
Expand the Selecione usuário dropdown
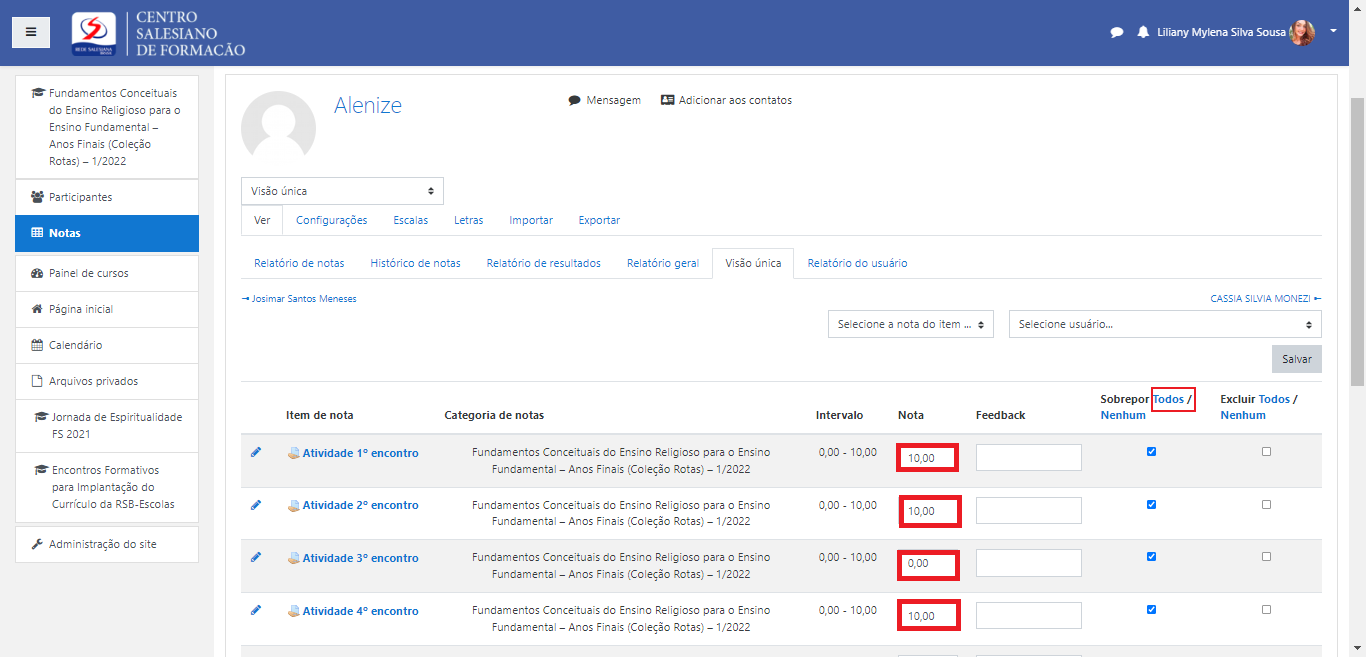1164,324
